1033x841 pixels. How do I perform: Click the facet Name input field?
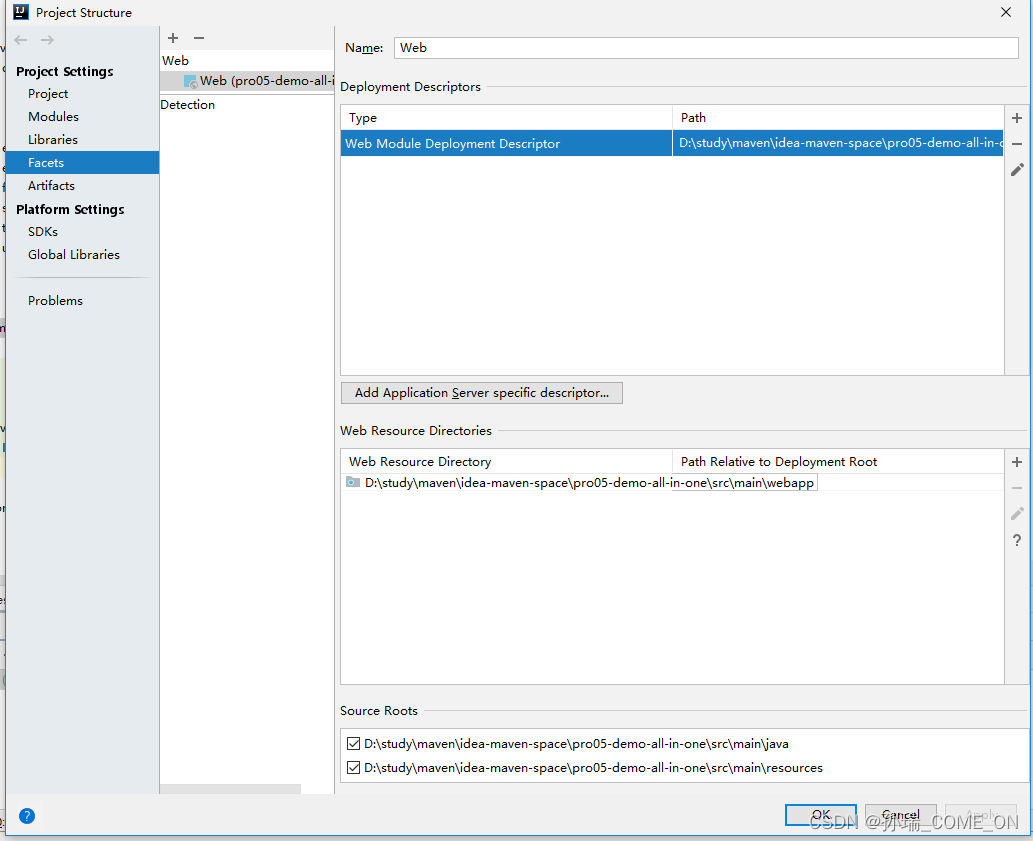click(x=706, y=48)
